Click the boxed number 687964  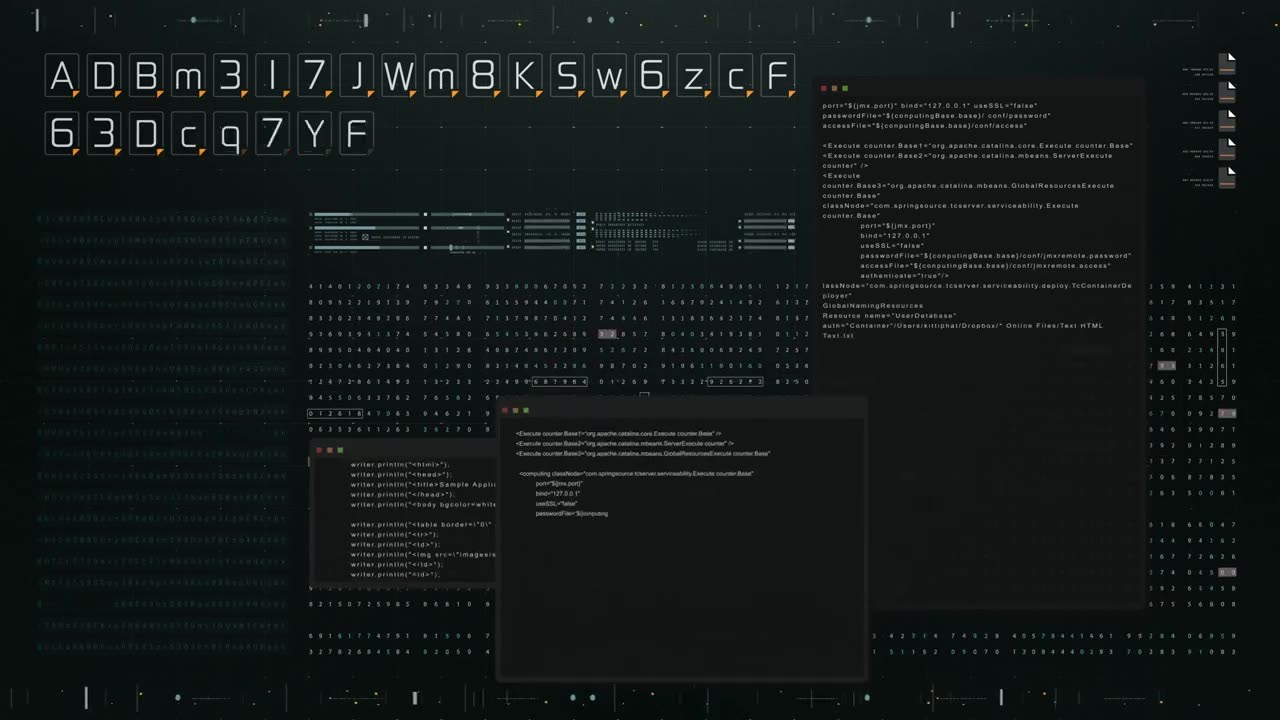coord(559,381)
